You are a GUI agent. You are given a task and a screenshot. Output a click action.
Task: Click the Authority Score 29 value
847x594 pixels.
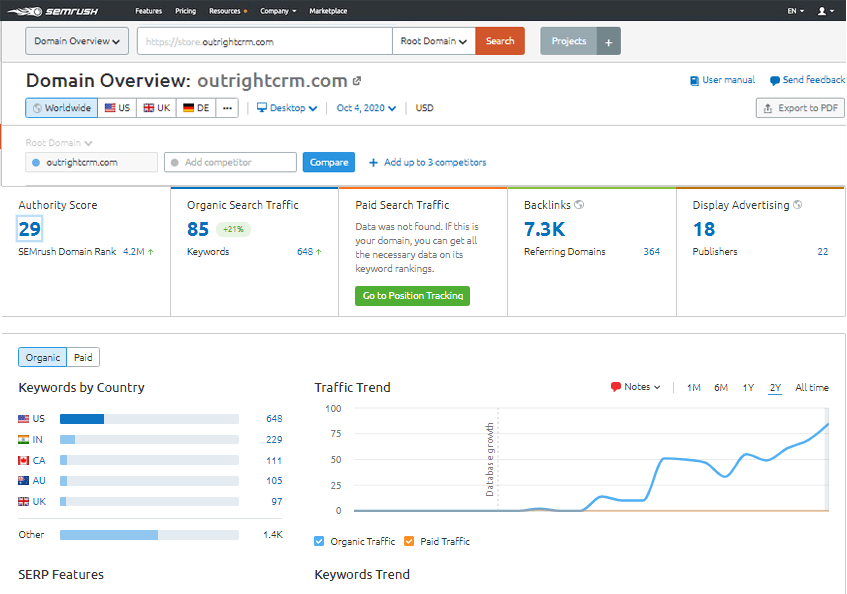tap(30, 230)
